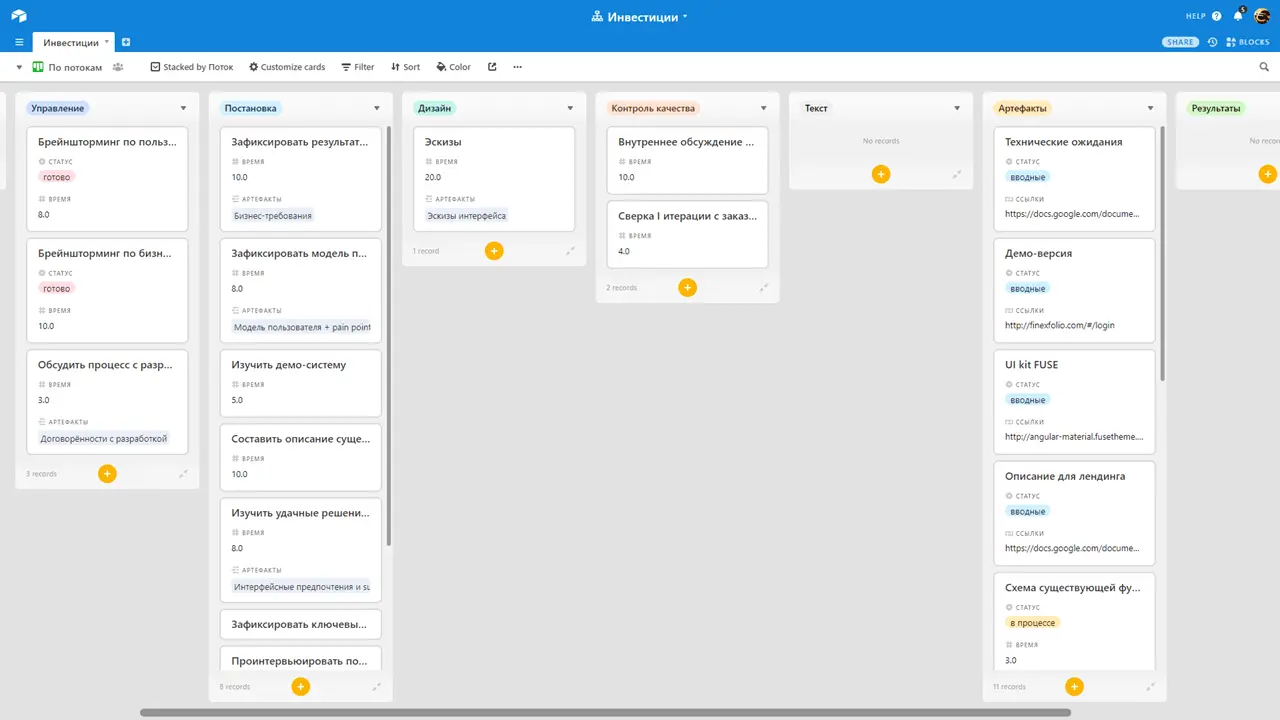The height and width of the screenshot is (720, 1280).
Task: Open Управление stack dropdown arrow
Action: [183, 108]
